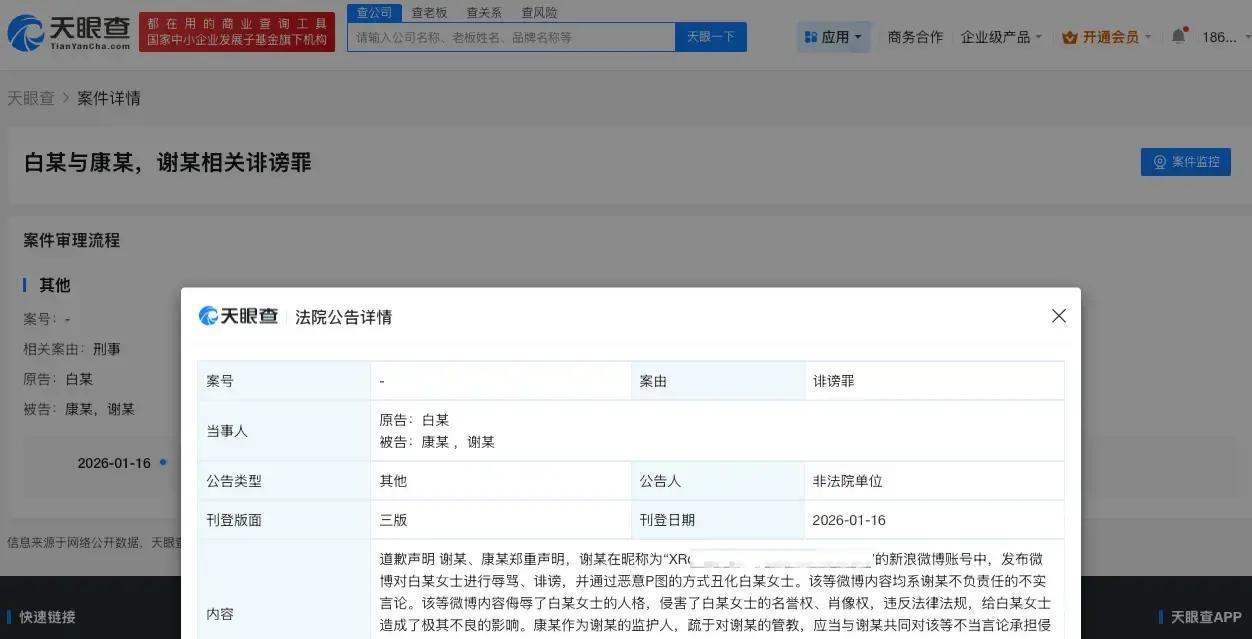Click the 案件详情 breadcrumb text
This screenshot has width=1252, height=639.
[x=109, y=98]
